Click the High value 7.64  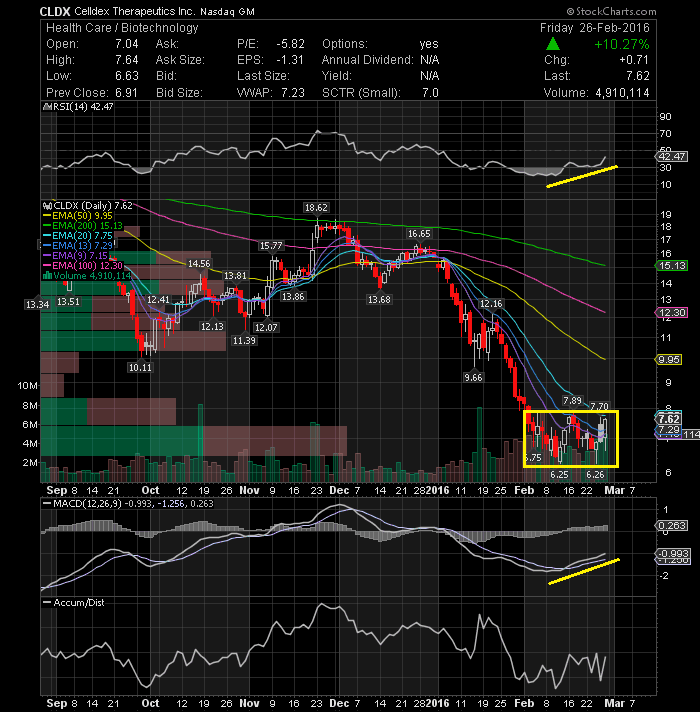pos(127,60)
